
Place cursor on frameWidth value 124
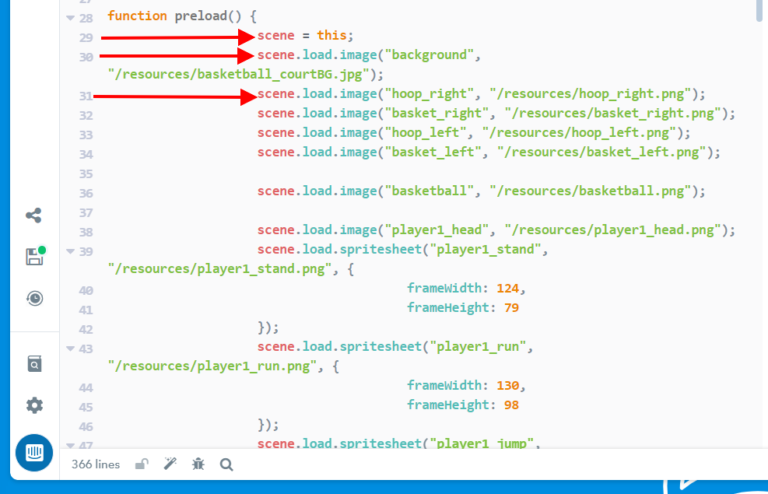click(x=507, y=289)
